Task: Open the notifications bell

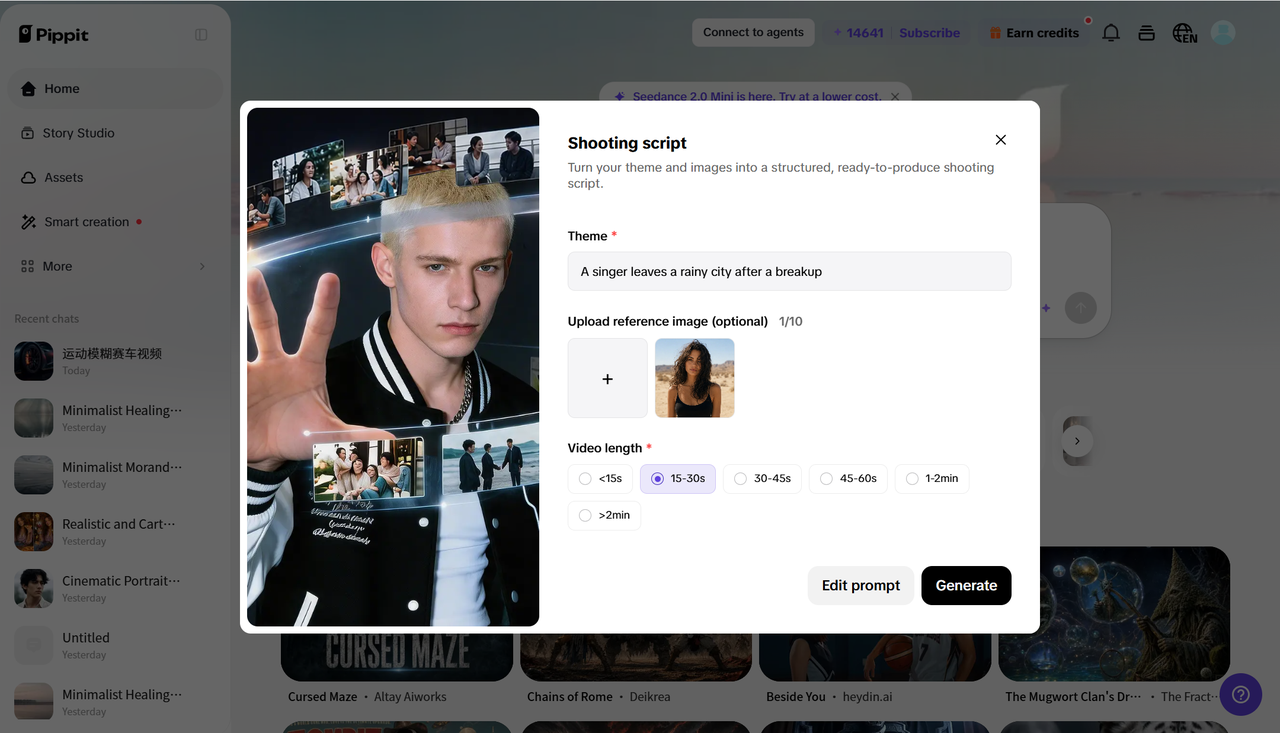Action: click(1111, 33)
